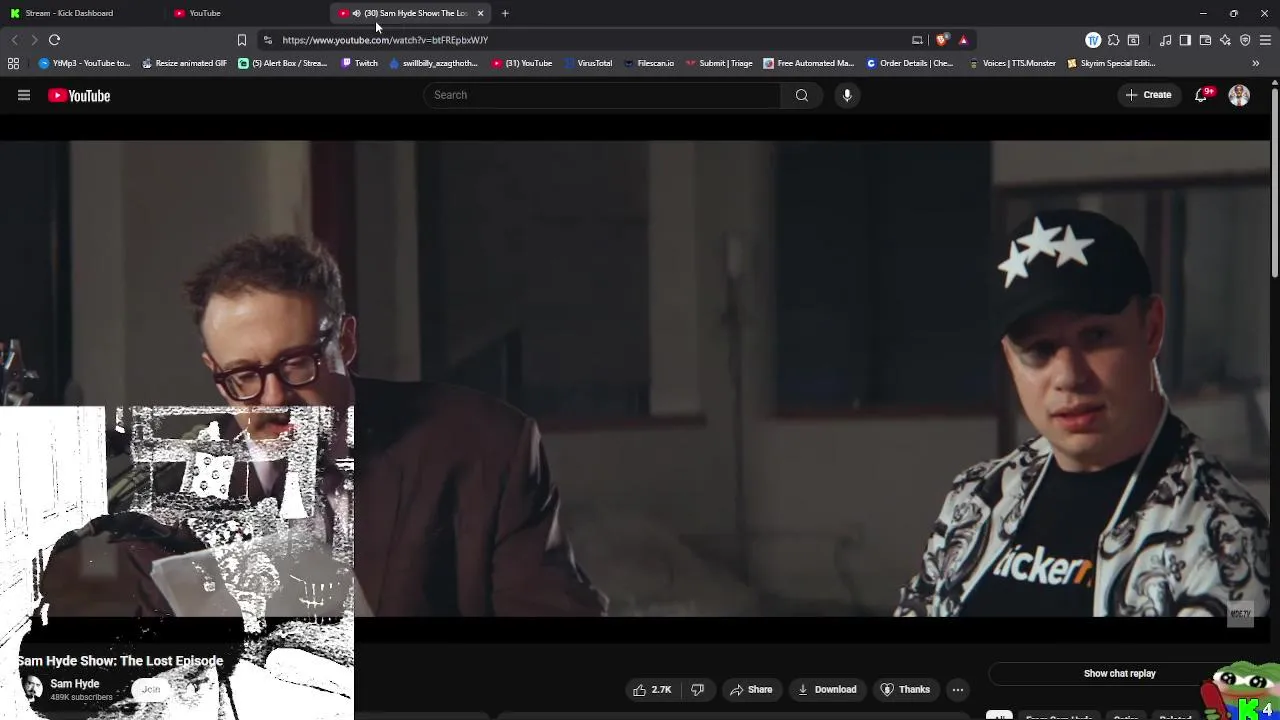
Task: Switch to the YouTube tab
Action: pos(246,13)
